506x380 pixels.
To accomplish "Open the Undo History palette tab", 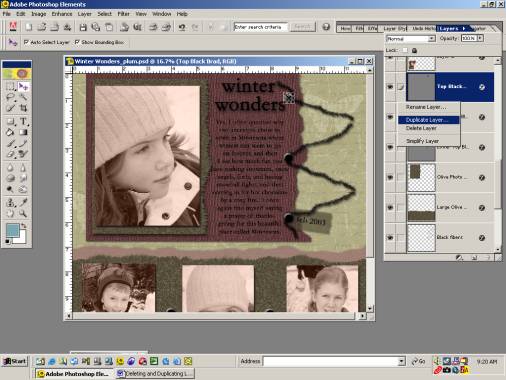I will (423, 29).
